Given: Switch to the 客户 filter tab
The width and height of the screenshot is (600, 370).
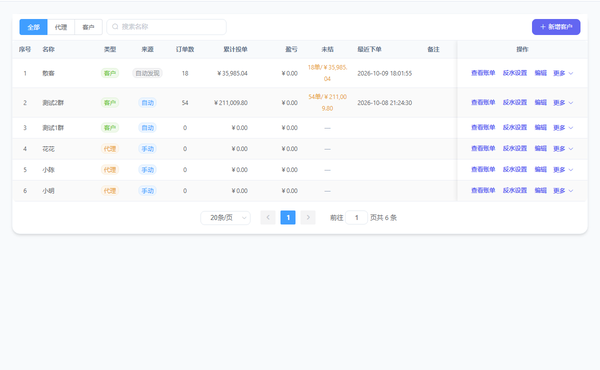Looking at the screenshot, I should (x=88, y=27).
